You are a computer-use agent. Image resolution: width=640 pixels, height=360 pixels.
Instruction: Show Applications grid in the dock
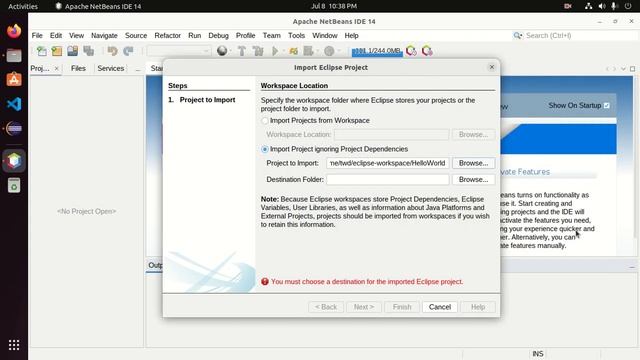(x=14, y=345)
